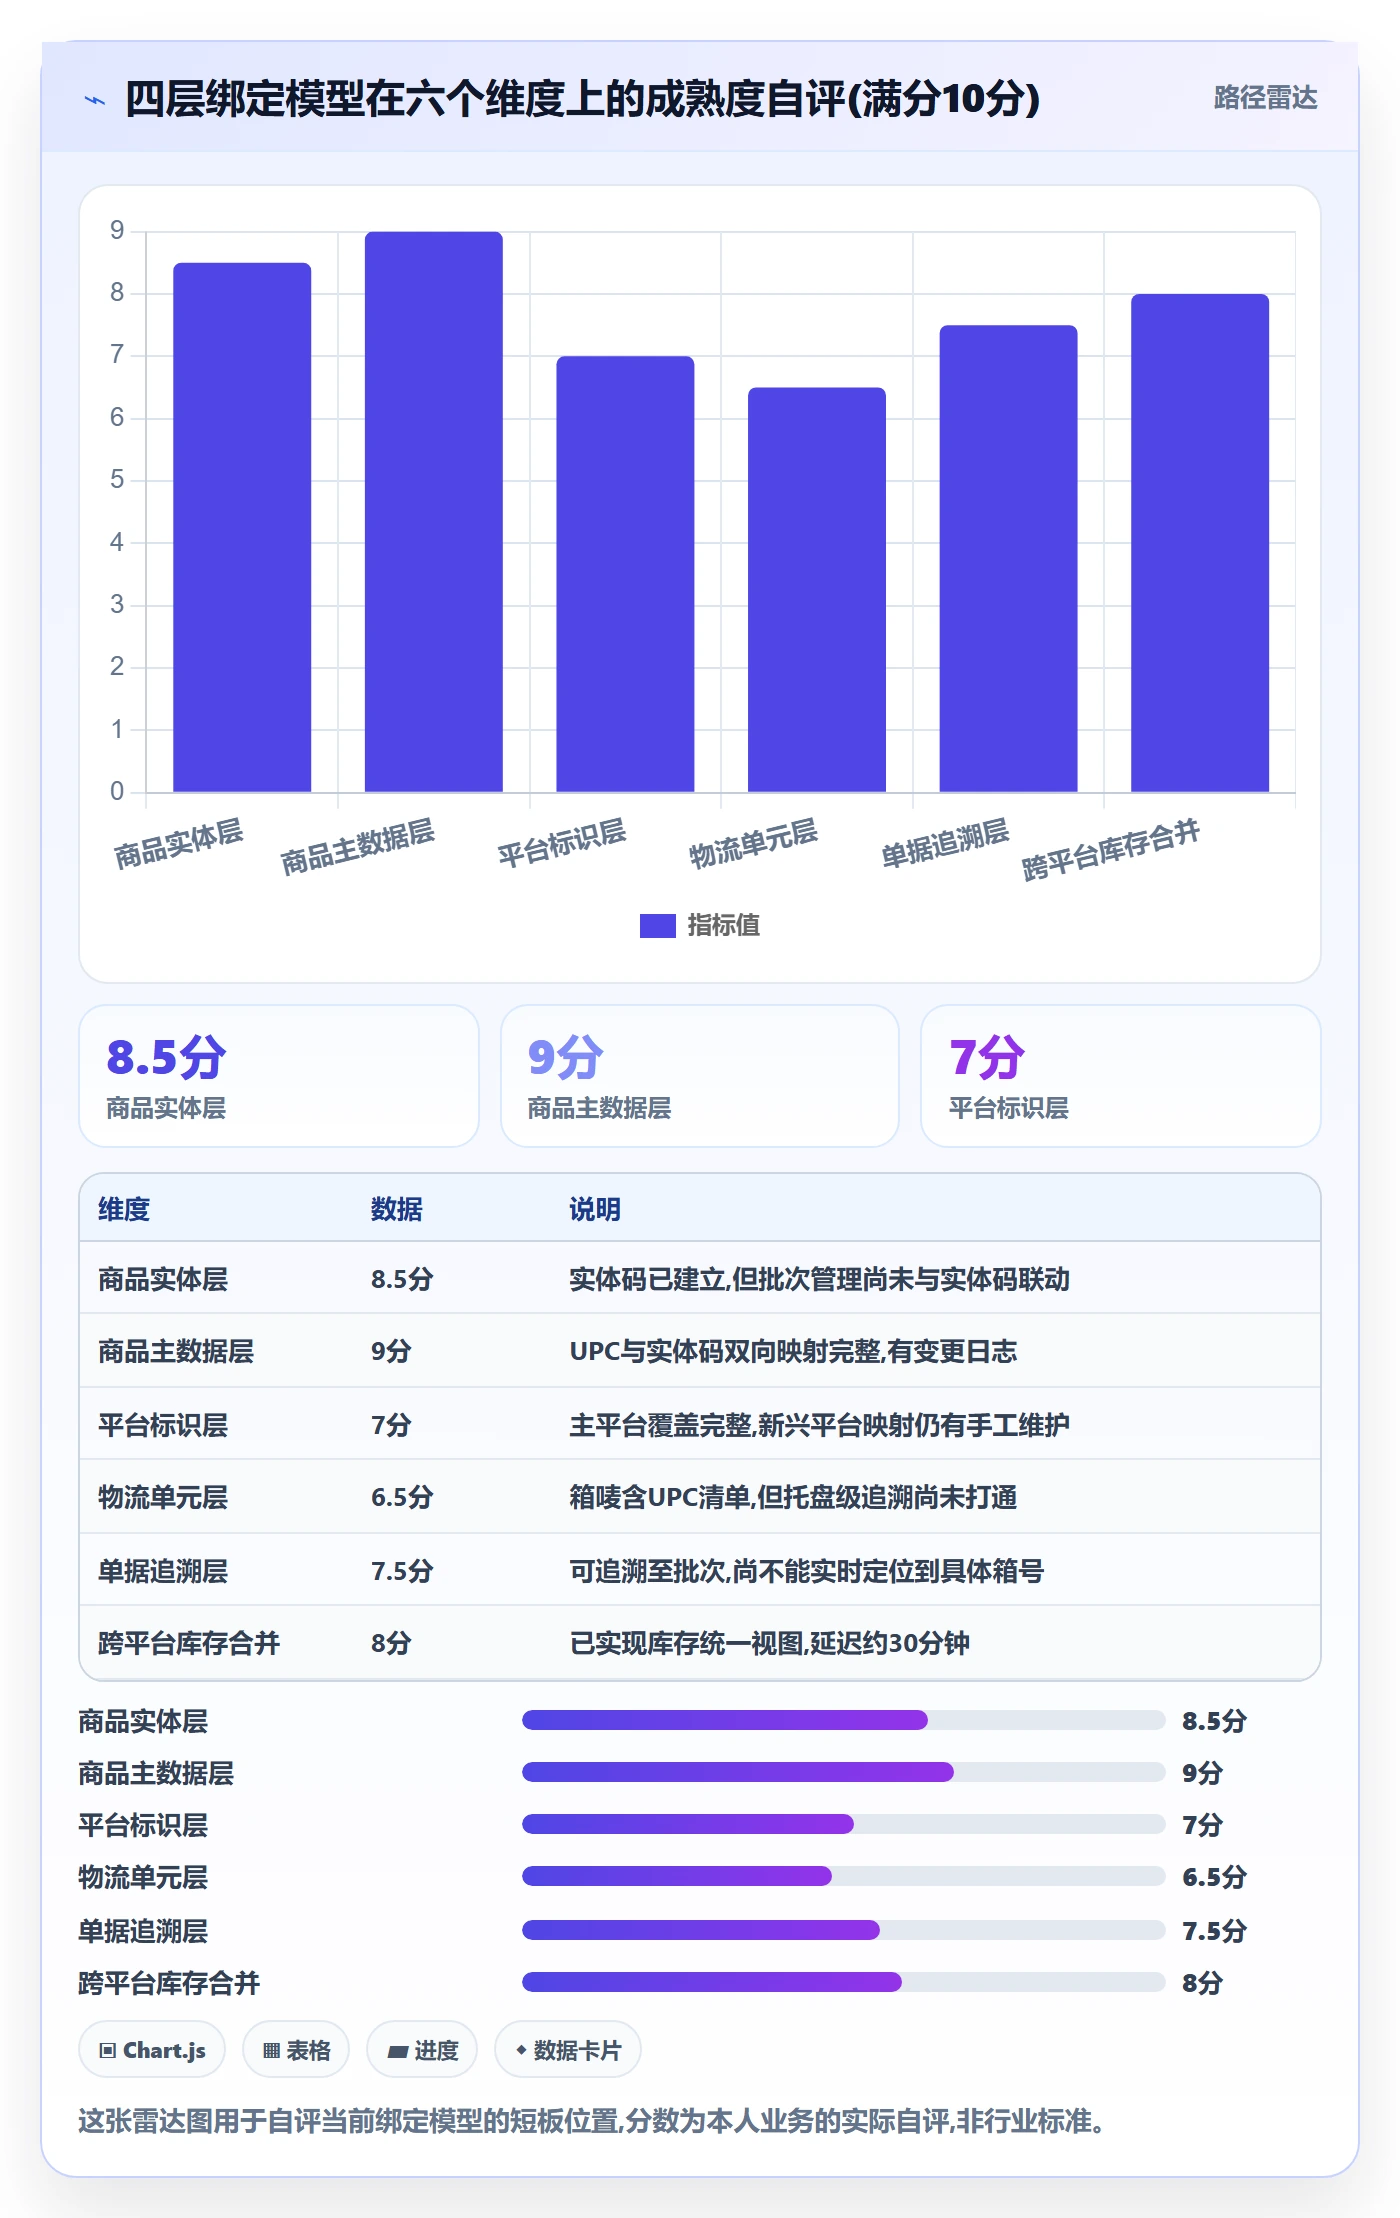Click the 指标值 legend label text
The width and height of the screenshot is (1400, 2218).
(724, 926)
